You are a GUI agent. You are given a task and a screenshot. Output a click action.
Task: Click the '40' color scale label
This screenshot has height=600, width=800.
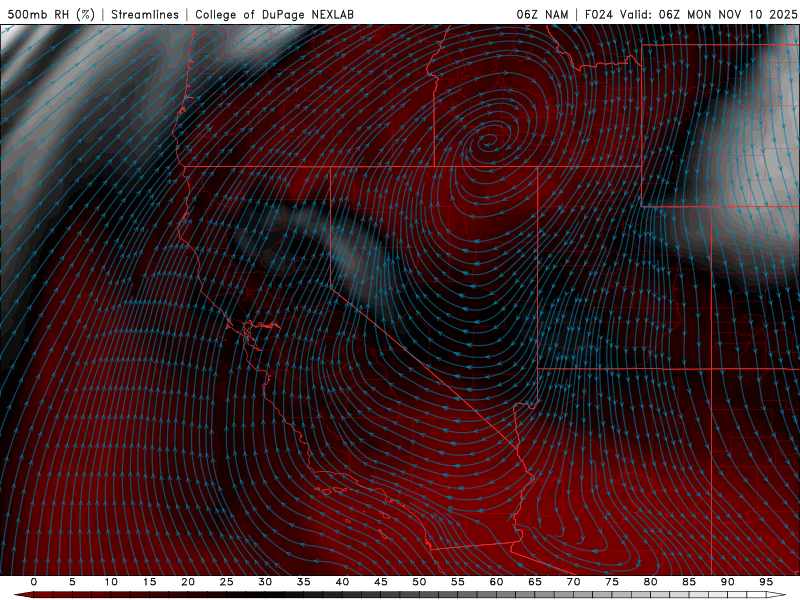pyautogui.click(x=342, y=582)
